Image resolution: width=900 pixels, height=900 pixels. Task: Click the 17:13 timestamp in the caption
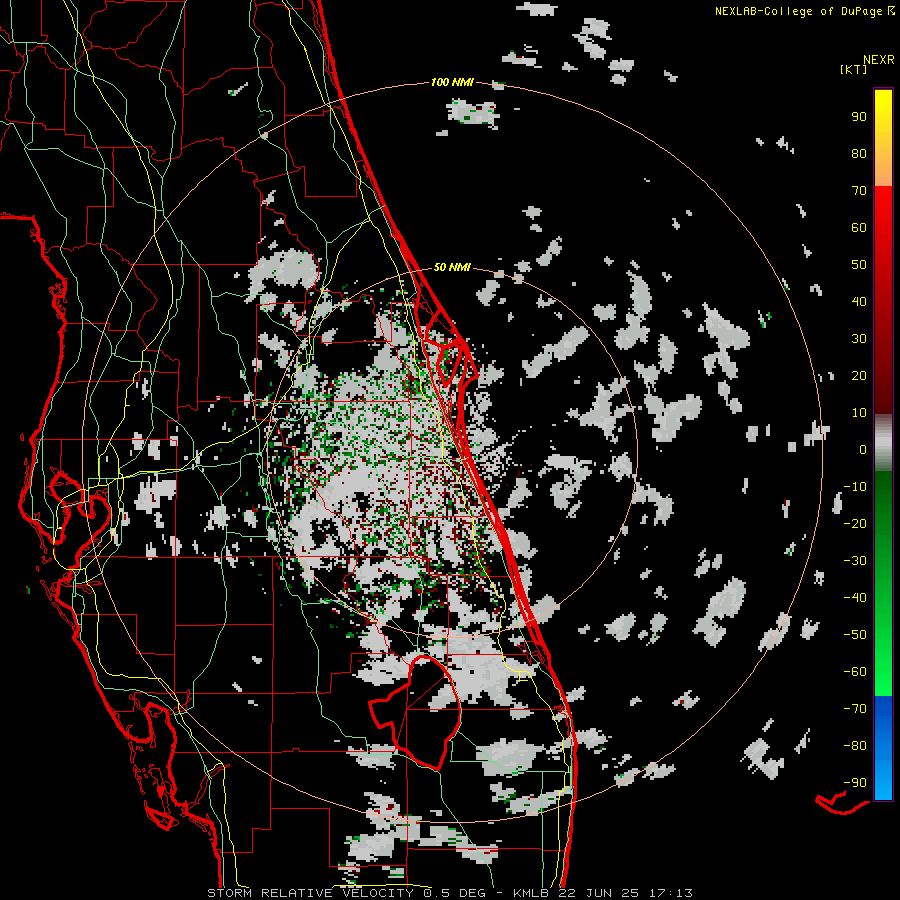(671, 893)
